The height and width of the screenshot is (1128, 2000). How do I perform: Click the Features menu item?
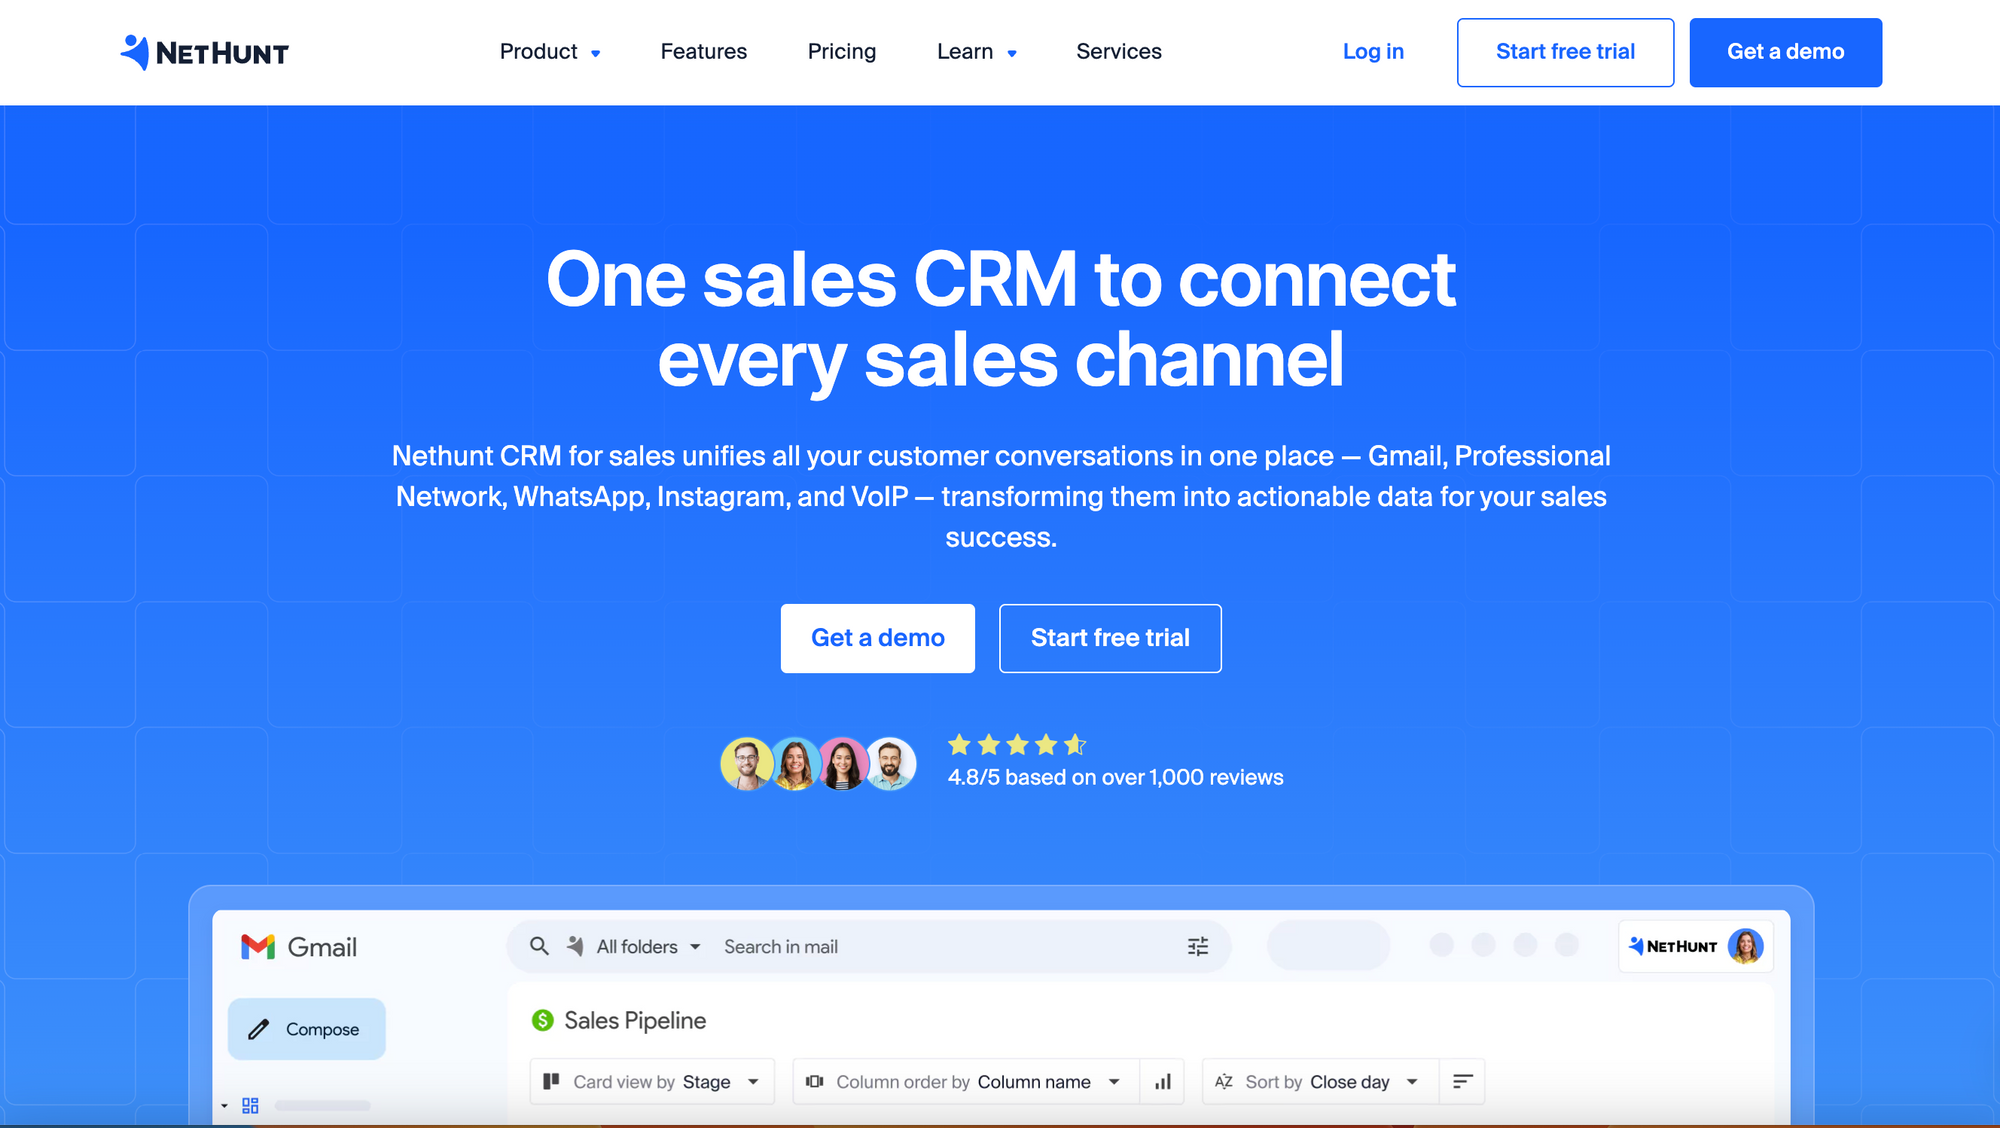(x=703, y=52)
